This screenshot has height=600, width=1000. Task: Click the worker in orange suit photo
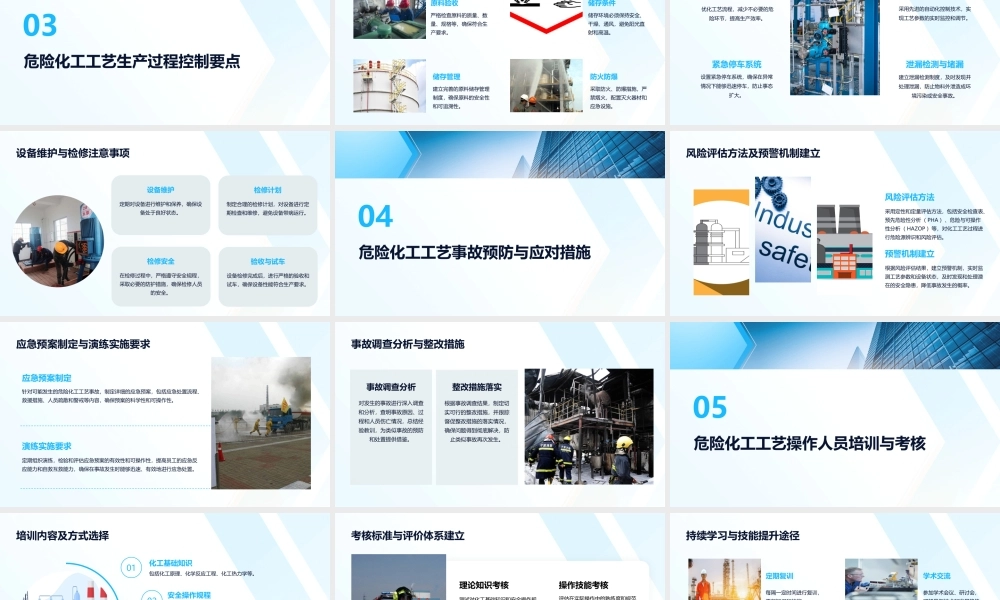pos(724,580)
